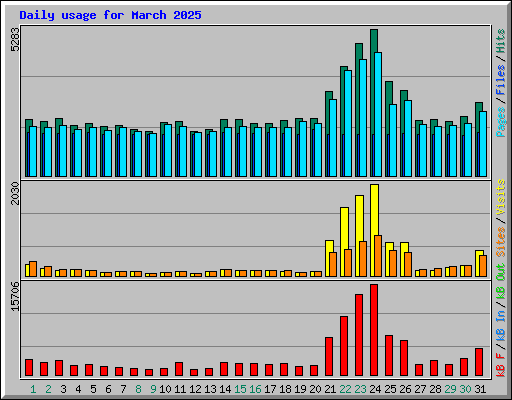The height and width of the screenshot is (400, 512).
Task: Click day 14 on the x-axis
Action: [x=225, y=389]
